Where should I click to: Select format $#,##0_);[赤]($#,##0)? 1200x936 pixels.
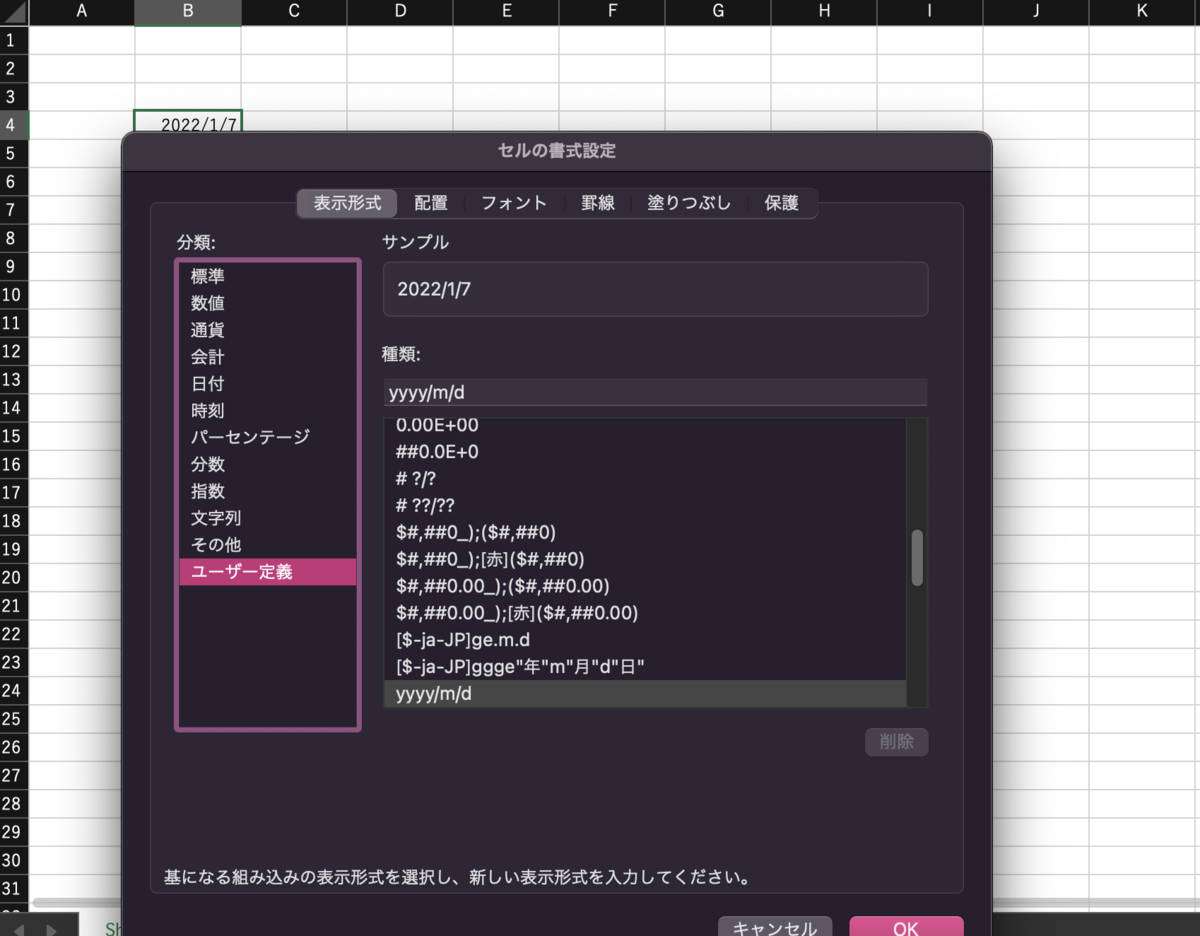tap(645, 559)
